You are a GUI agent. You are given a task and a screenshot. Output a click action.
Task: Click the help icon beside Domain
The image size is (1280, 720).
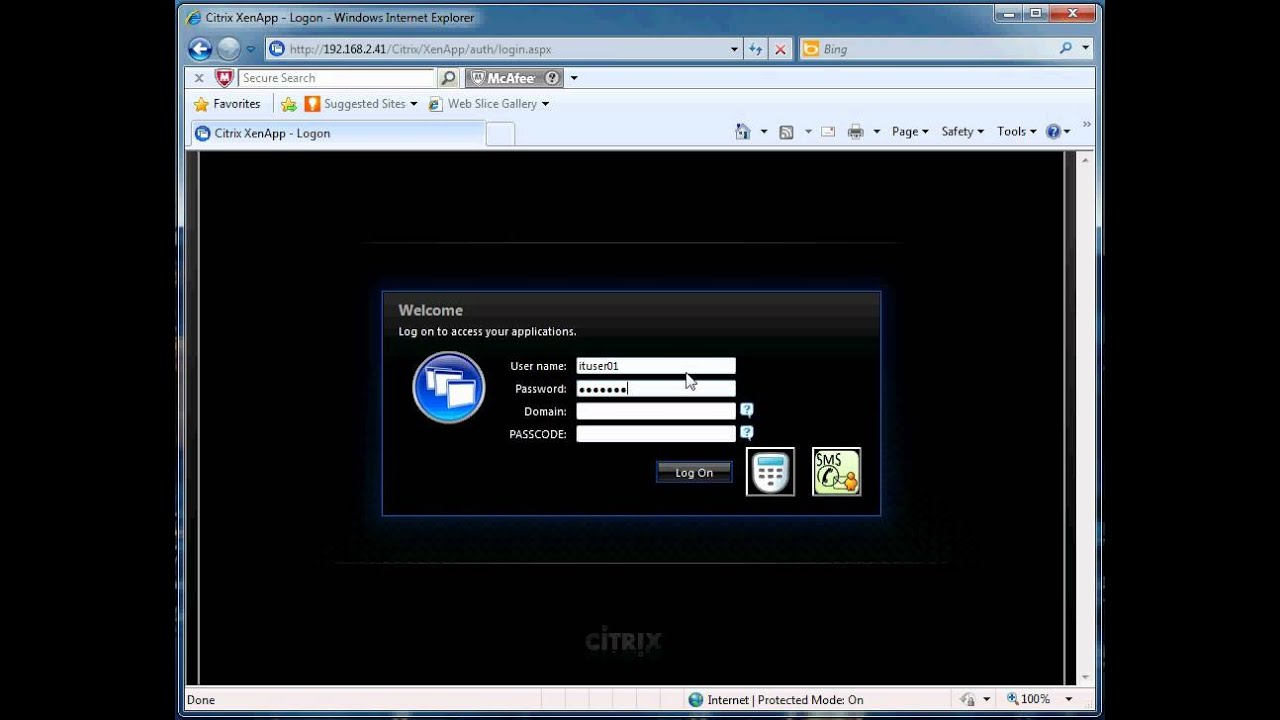coord(747,410)
